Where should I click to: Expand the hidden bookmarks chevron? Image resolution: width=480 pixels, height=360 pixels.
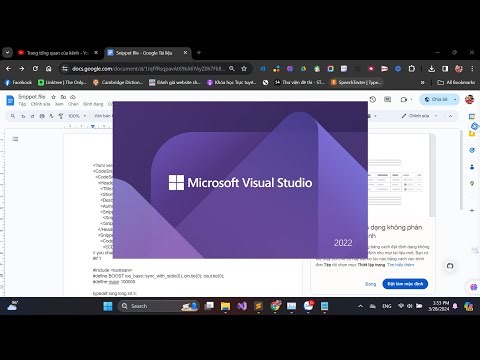423,82
